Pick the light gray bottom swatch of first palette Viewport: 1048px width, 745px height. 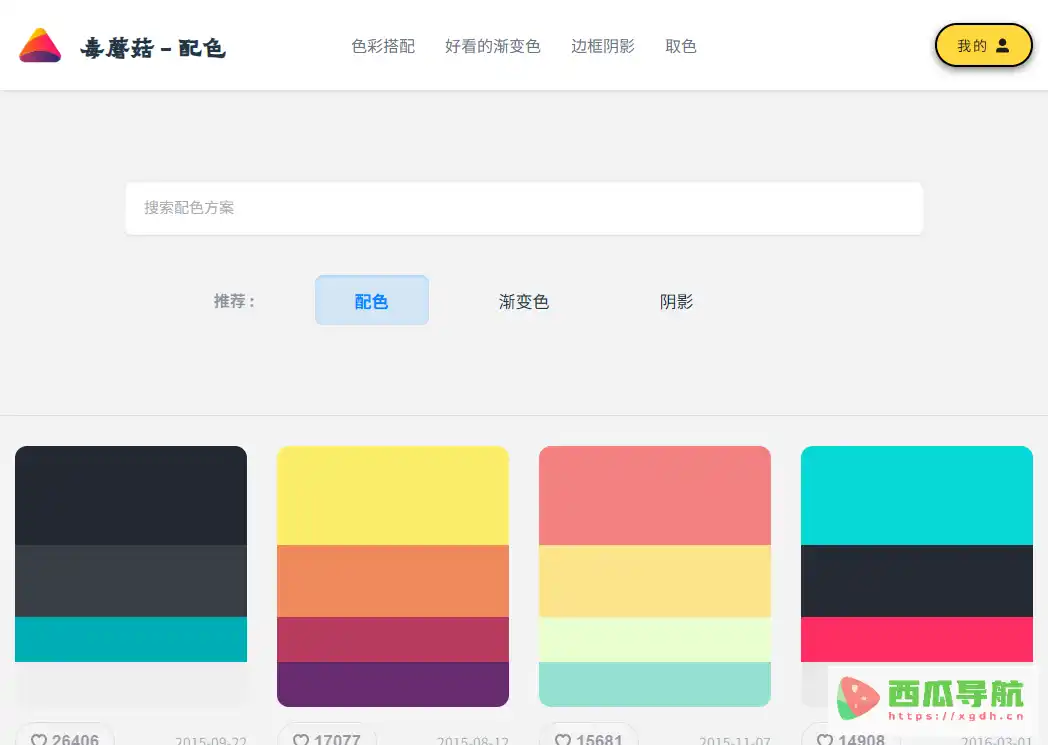point(131,684)
